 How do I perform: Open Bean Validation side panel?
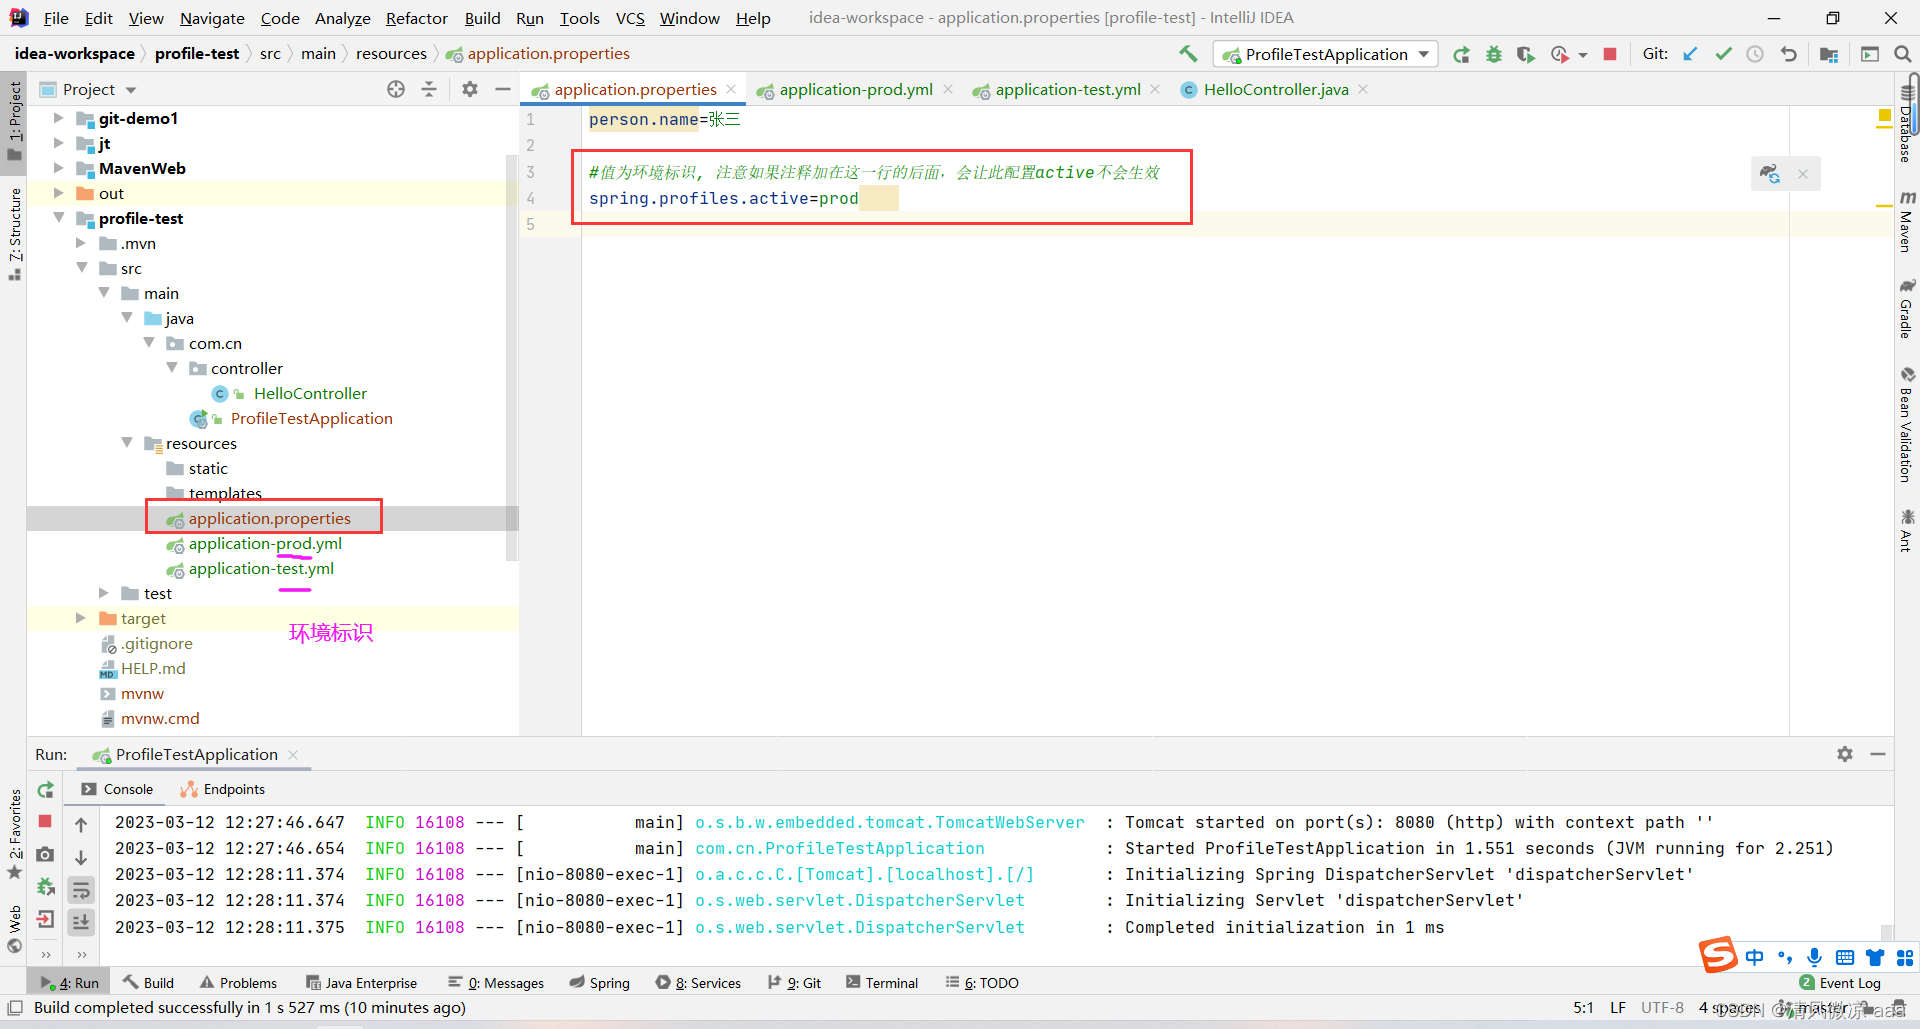click(x=1907, y=427)
